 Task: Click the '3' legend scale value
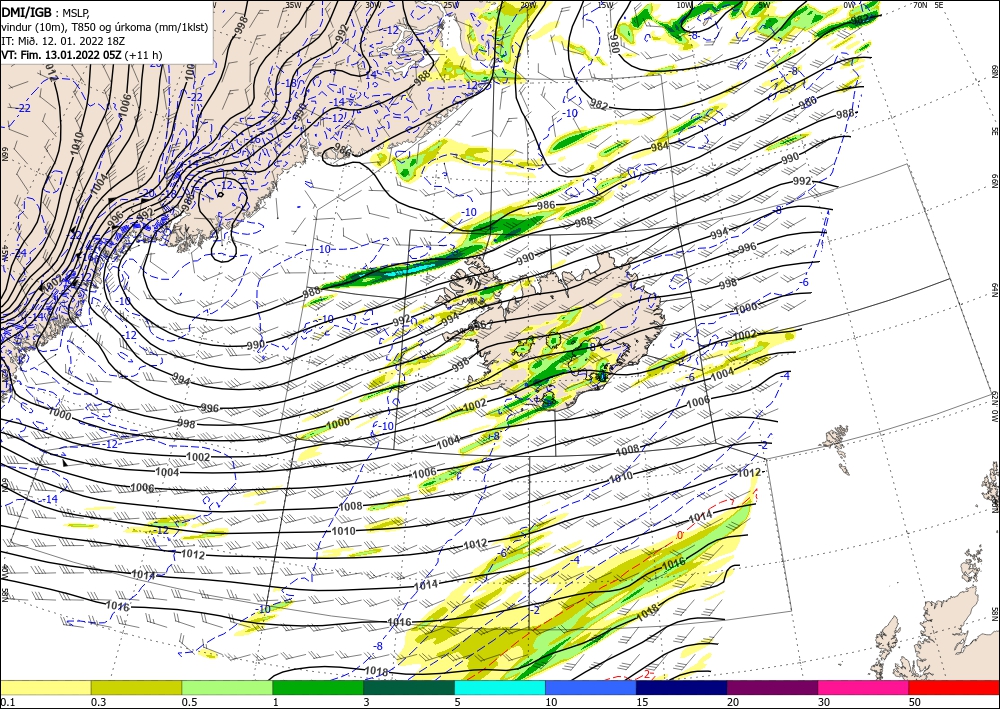point(366,702)
